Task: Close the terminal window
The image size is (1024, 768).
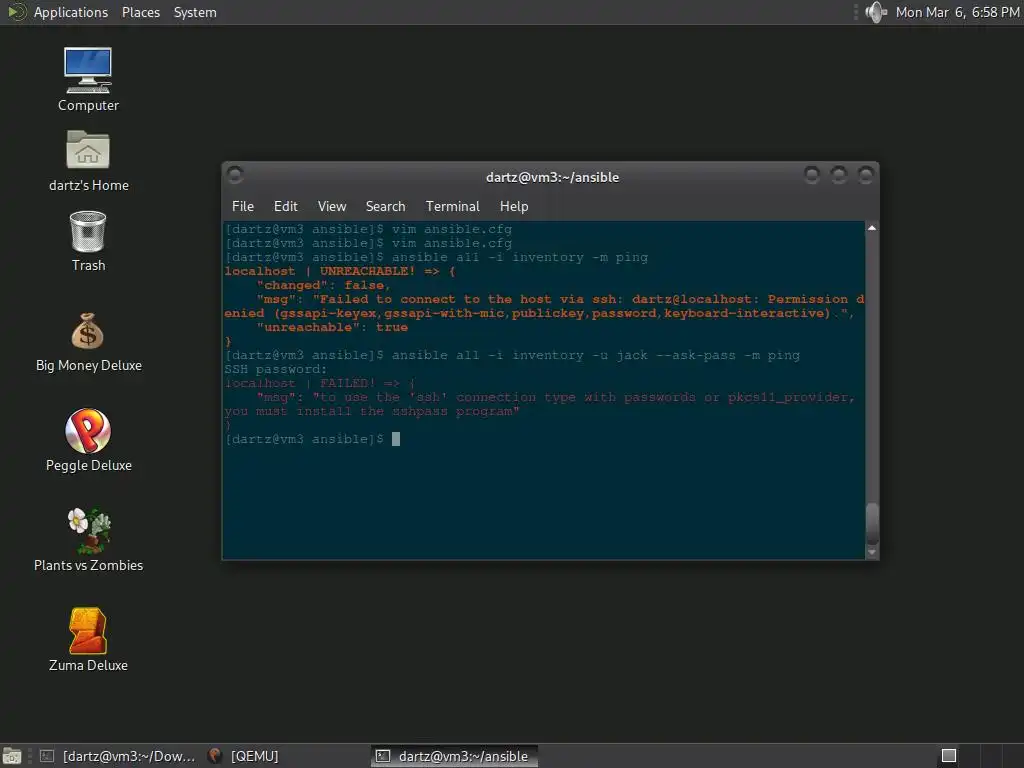Action: coord(866,174)
